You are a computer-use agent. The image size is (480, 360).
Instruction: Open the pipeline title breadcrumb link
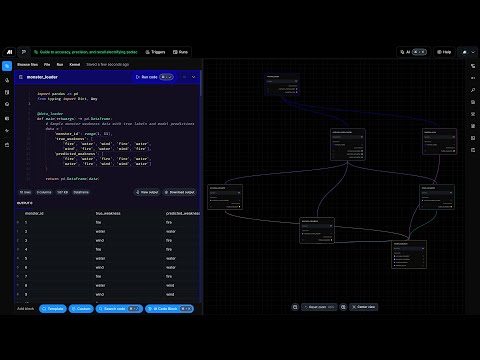pos(88,52)
